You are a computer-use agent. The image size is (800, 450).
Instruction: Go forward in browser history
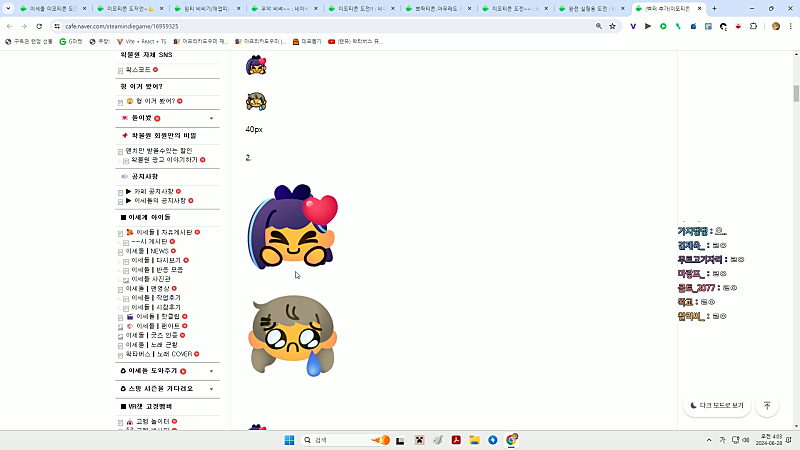point(24,26)
